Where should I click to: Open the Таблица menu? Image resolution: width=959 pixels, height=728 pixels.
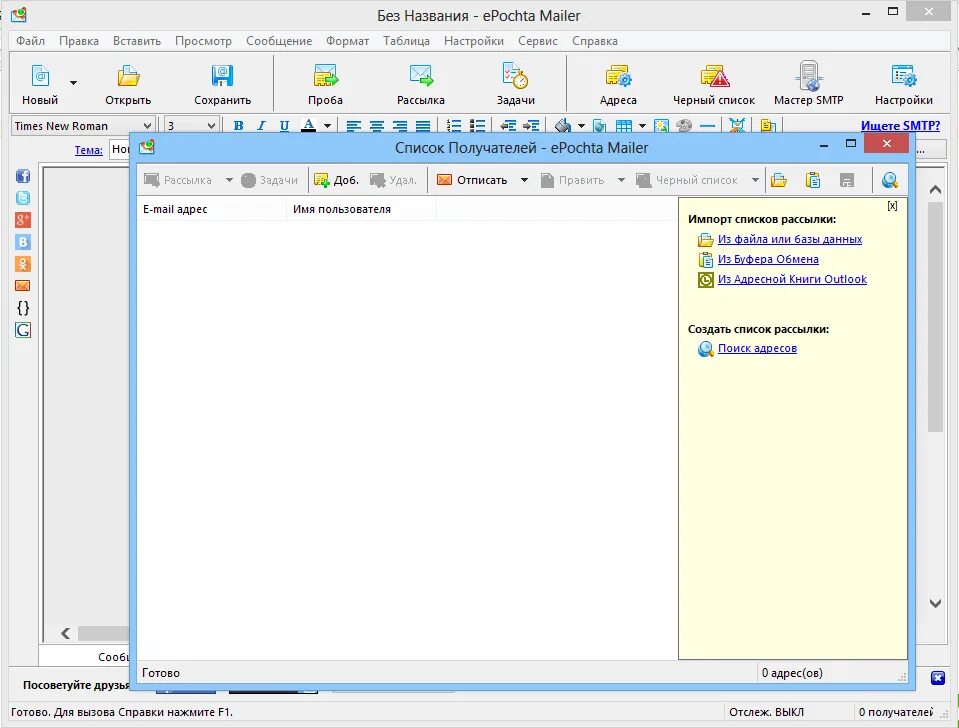[x=406, y=41]
